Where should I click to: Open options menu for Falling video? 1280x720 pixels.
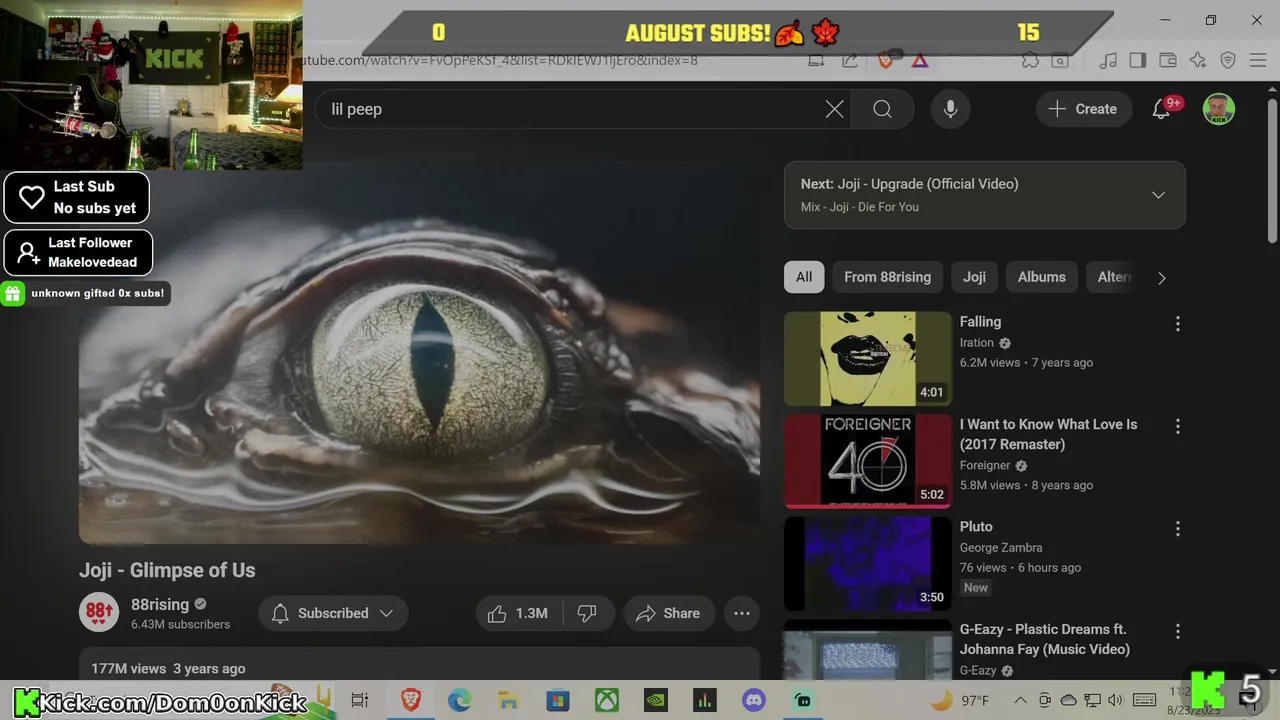[x=1177, y=324]
